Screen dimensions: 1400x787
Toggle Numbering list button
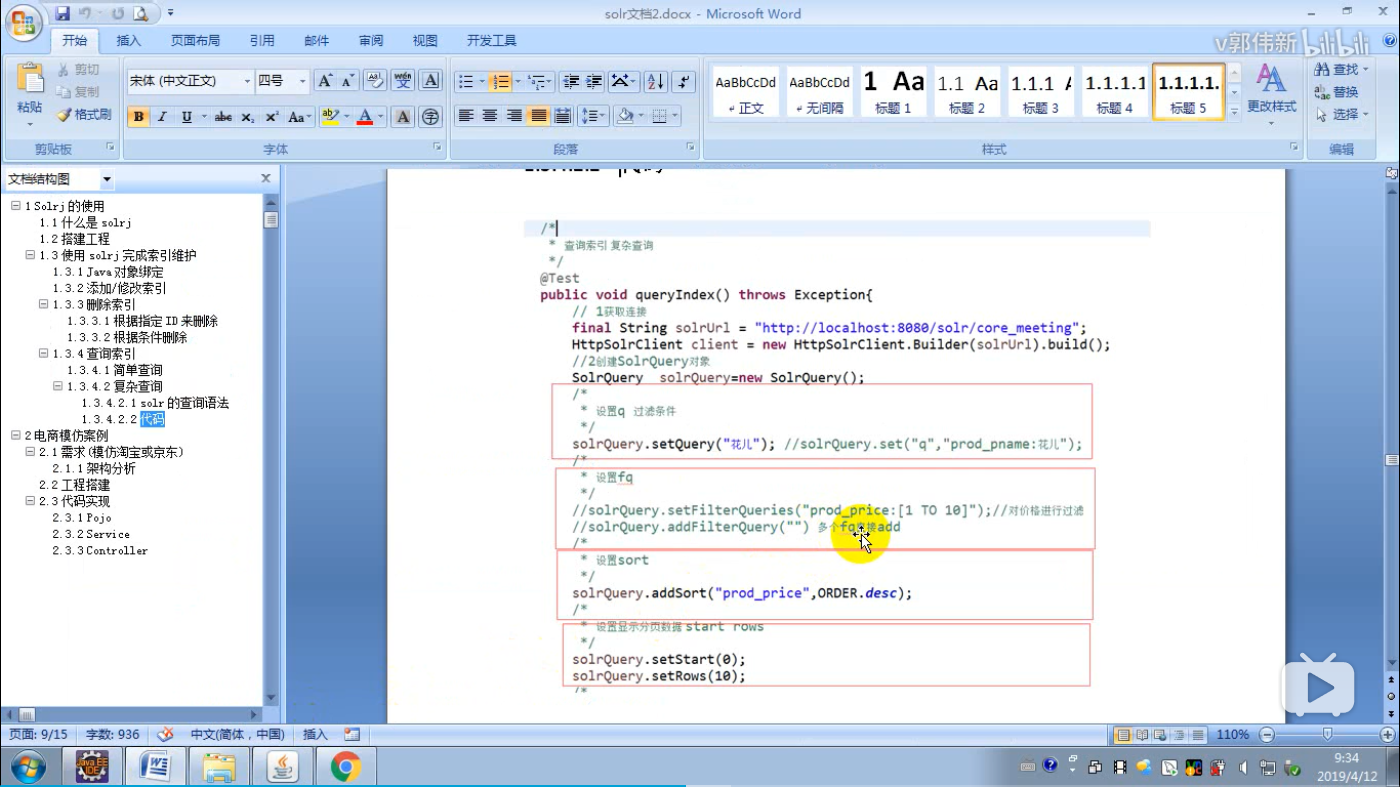[x=501, y=81]
